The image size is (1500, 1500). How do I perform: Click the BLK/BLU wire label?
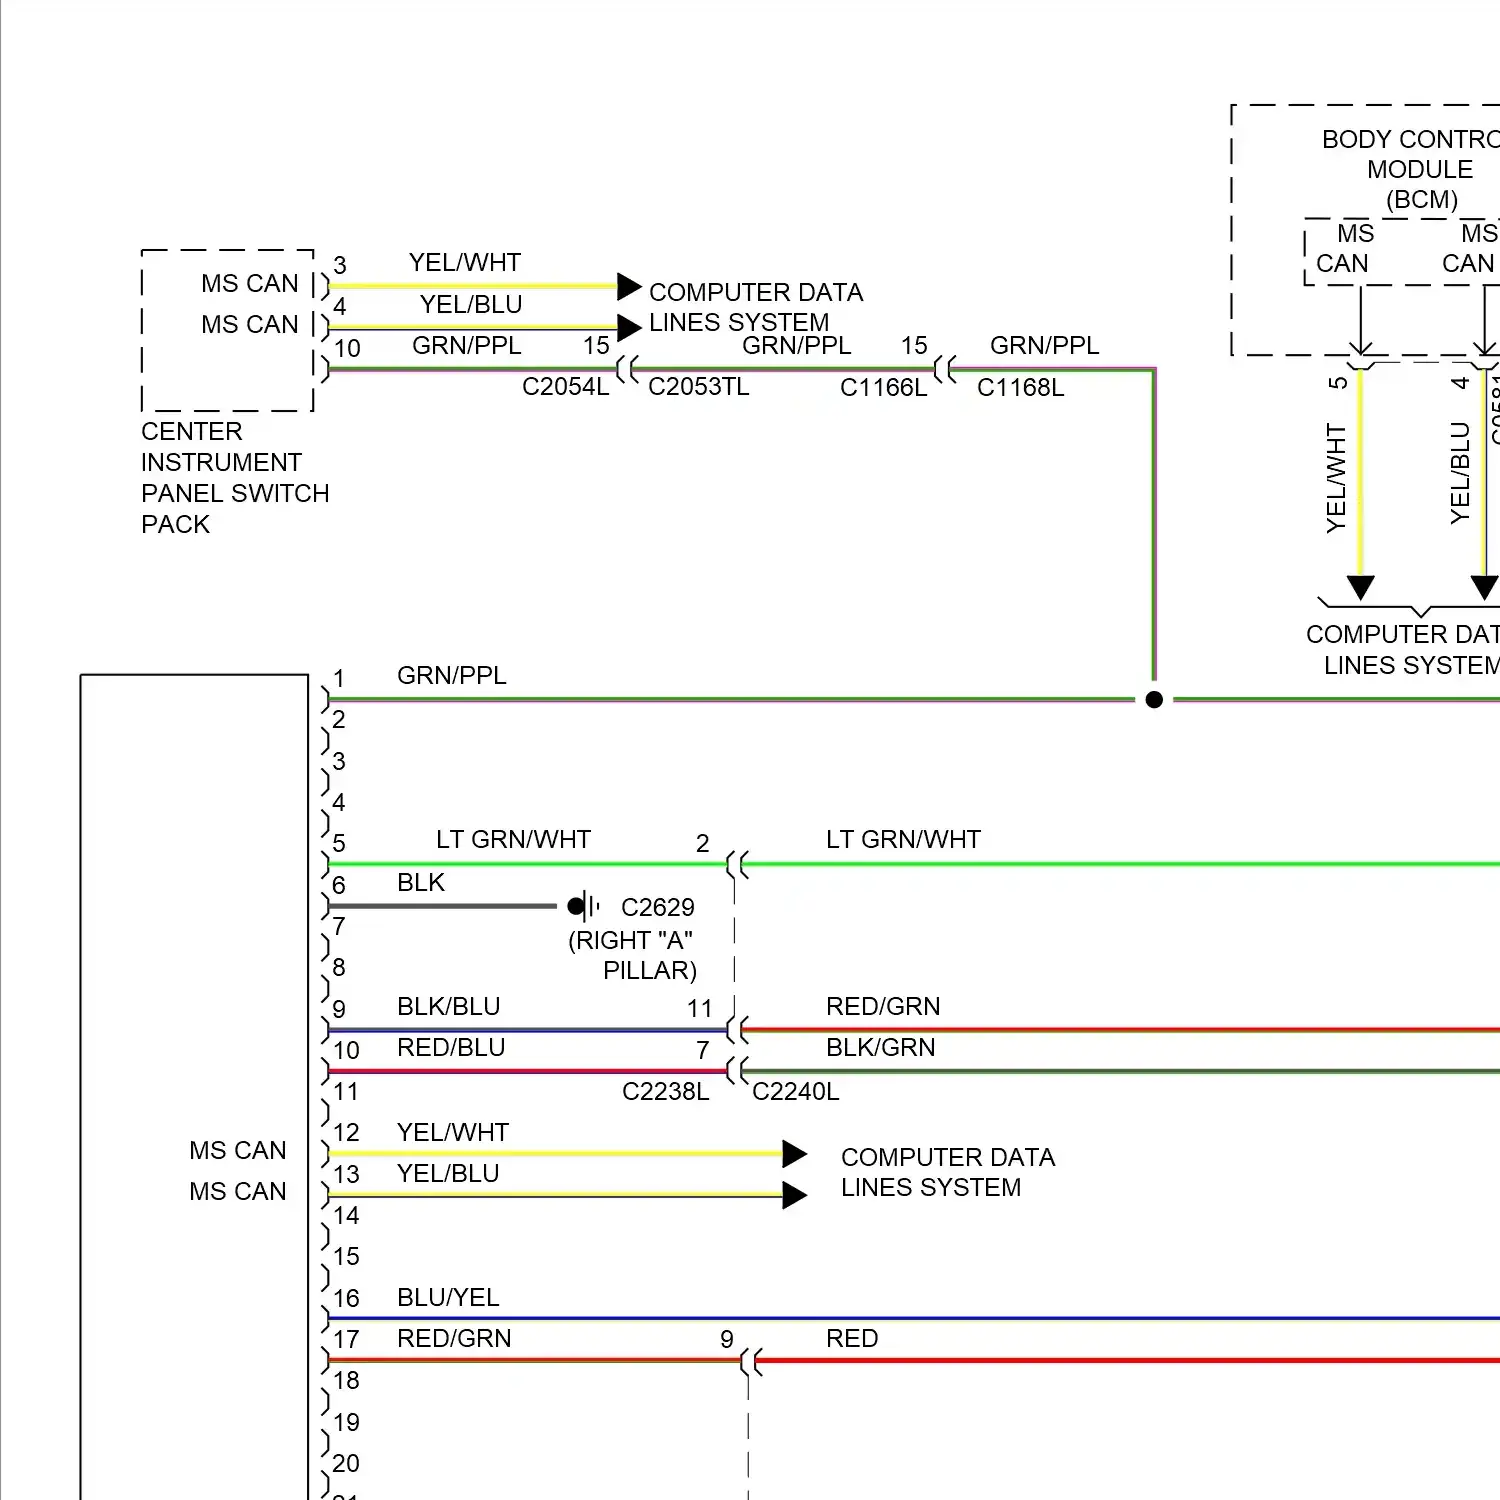pos(448,1006)
